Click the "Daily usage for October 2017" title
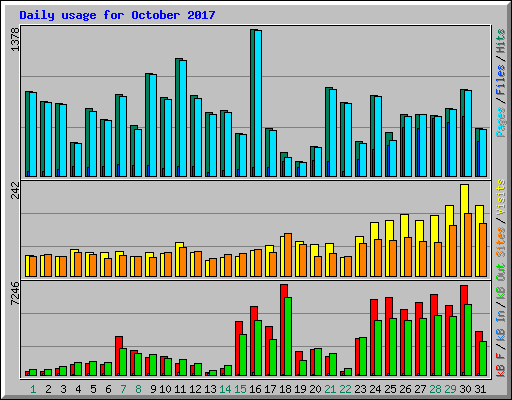The height and width of the screenshot is (400, 512). [x=117, y=15]
